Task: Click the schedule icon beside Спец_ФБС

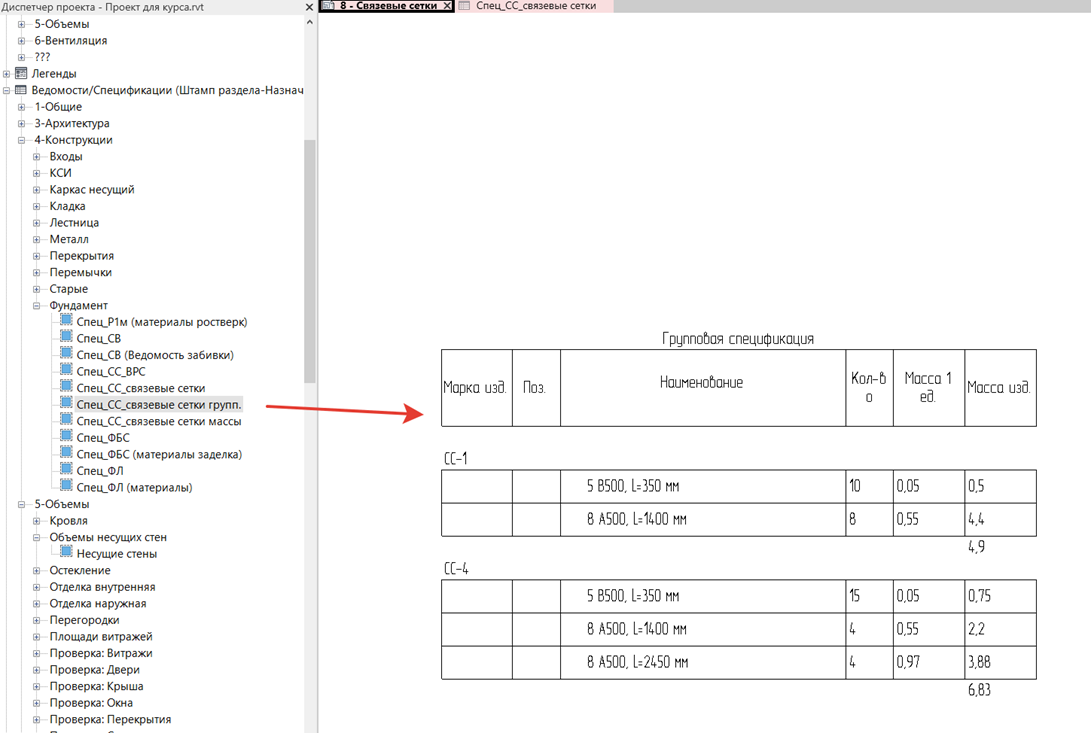Action: point(66,436)
